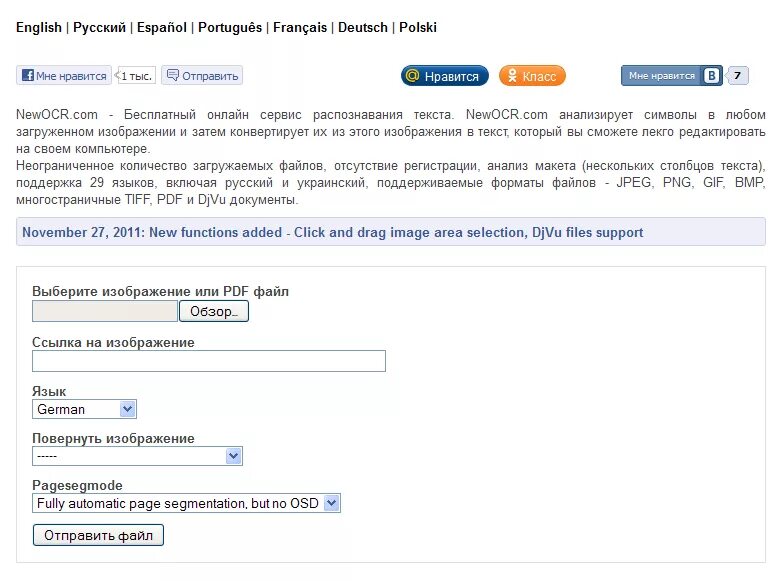This screenshot has height=581, width=781.
Task: Switch site language to Español
Action: click(x=162, y=27)
